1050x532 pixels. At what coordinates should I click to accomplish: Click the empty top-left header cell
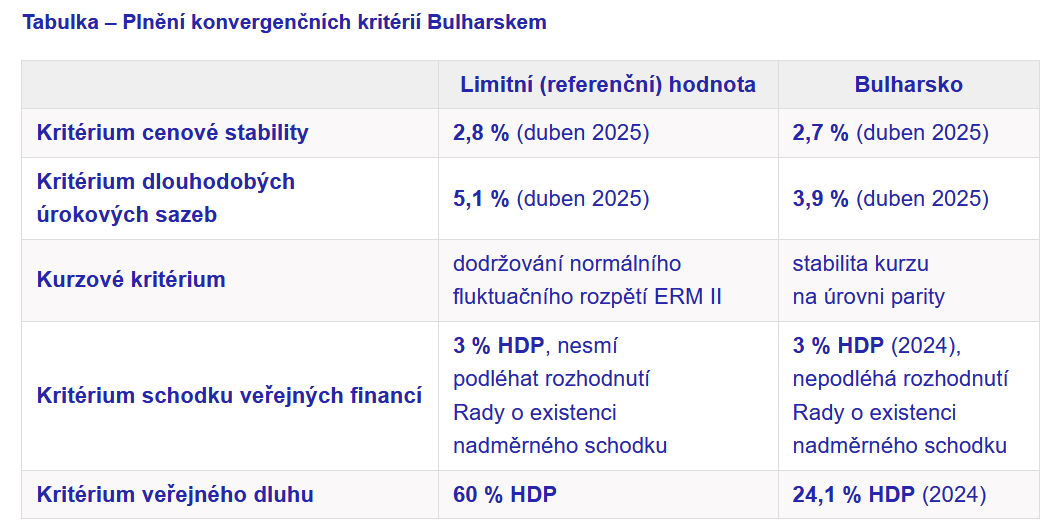230,84
